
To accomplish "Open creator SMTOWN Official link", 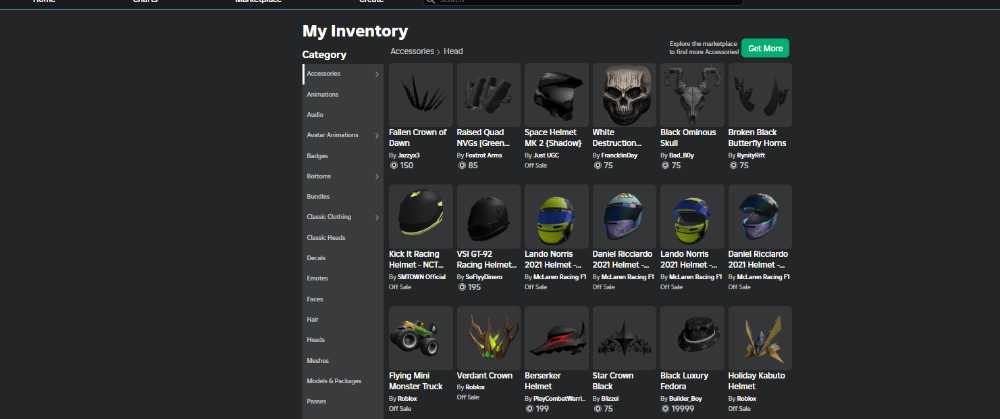I will point(421,277).
